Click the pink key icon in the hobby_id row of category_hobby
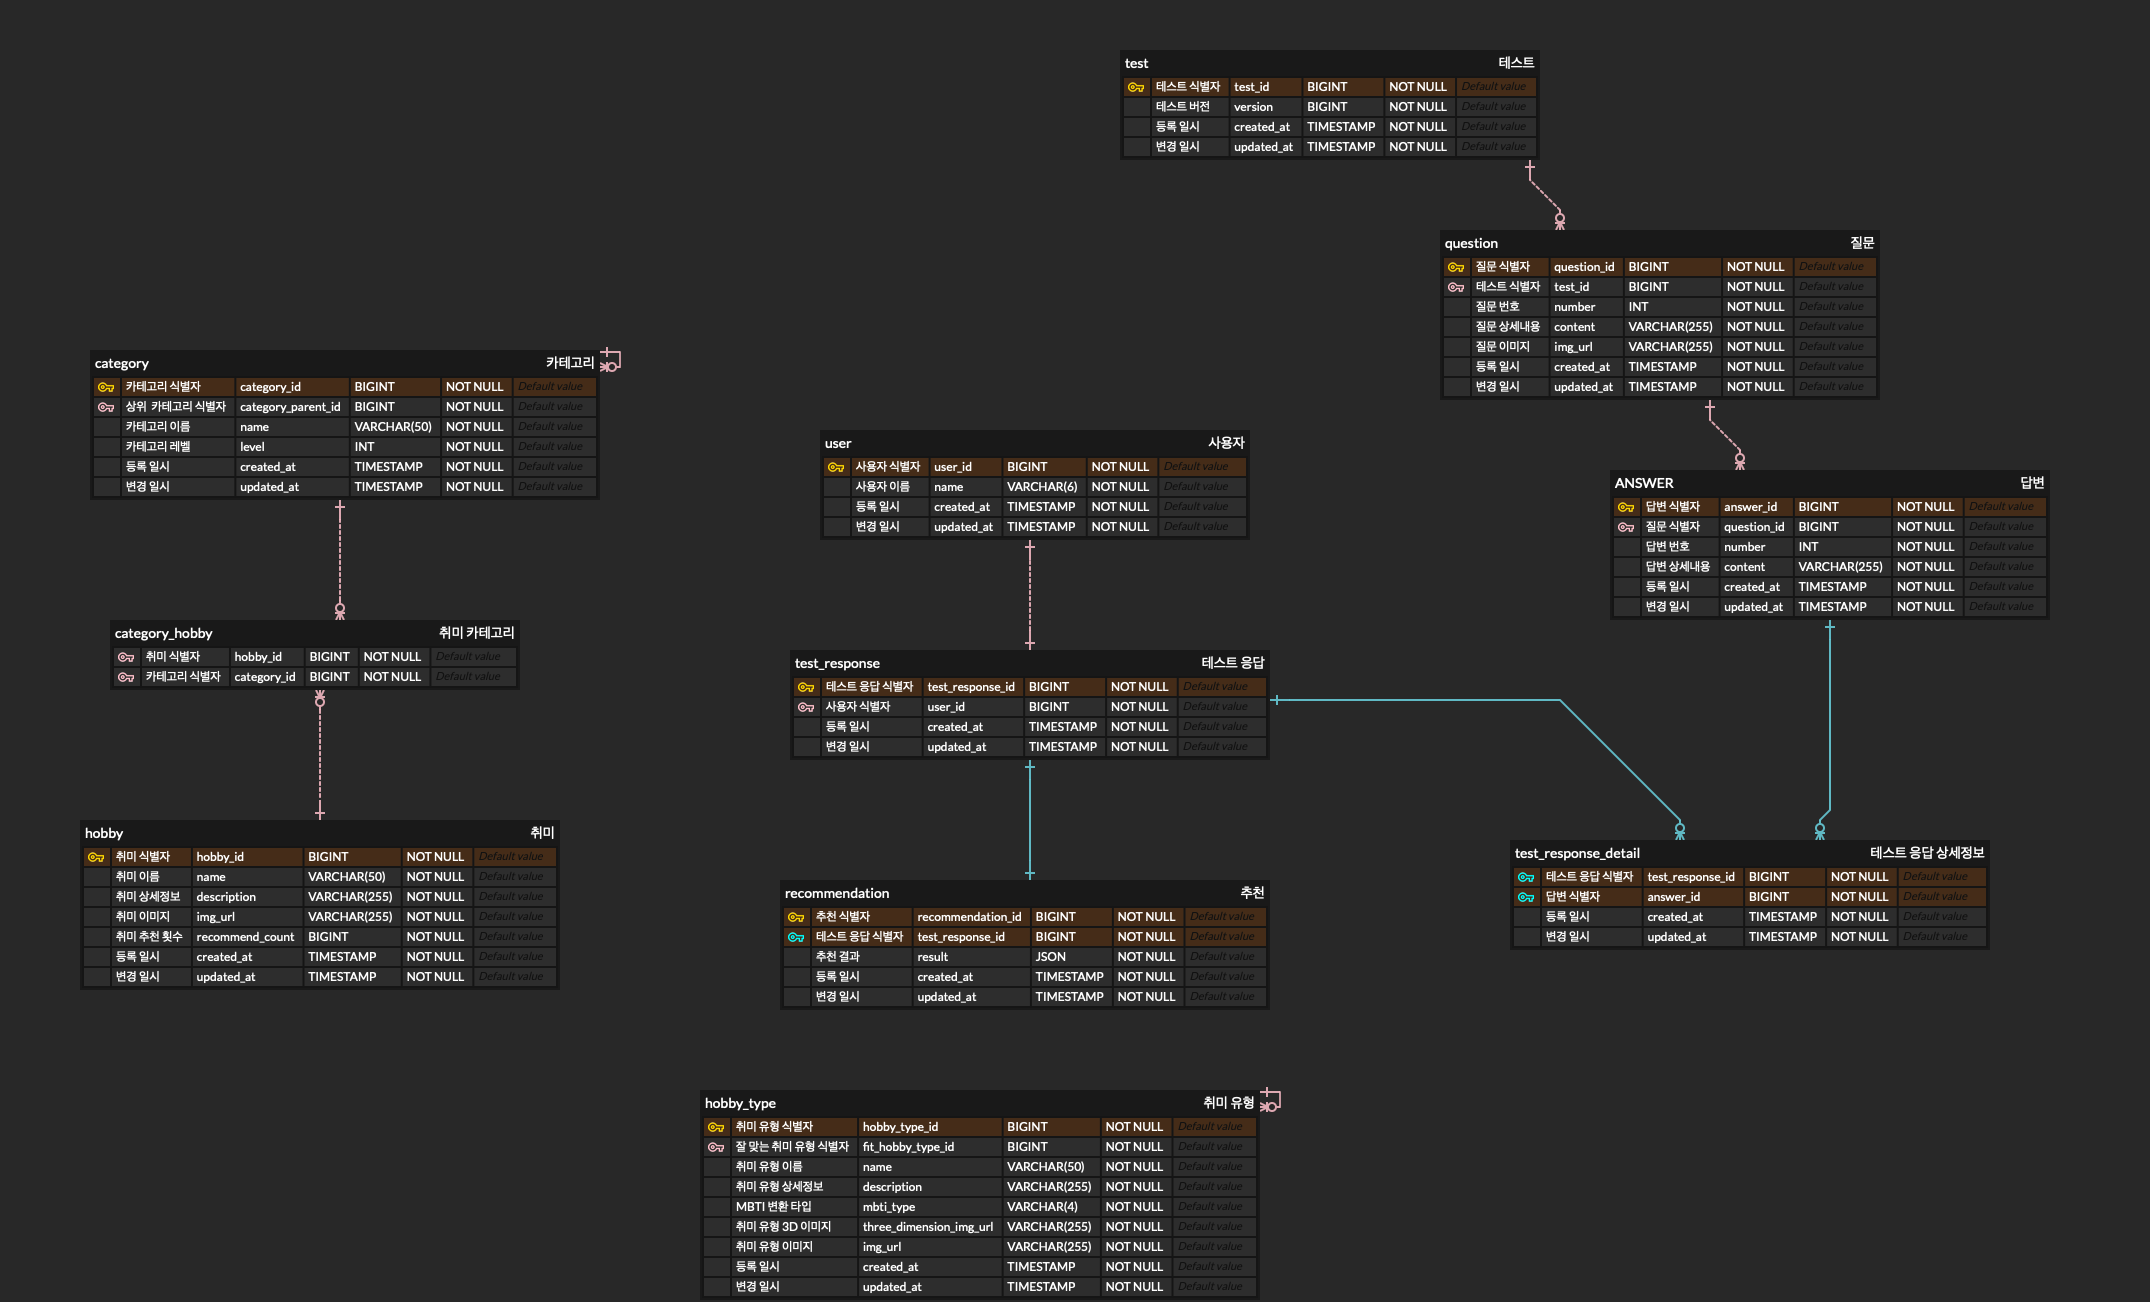The image size is (2150, 1302). [126, 657]
